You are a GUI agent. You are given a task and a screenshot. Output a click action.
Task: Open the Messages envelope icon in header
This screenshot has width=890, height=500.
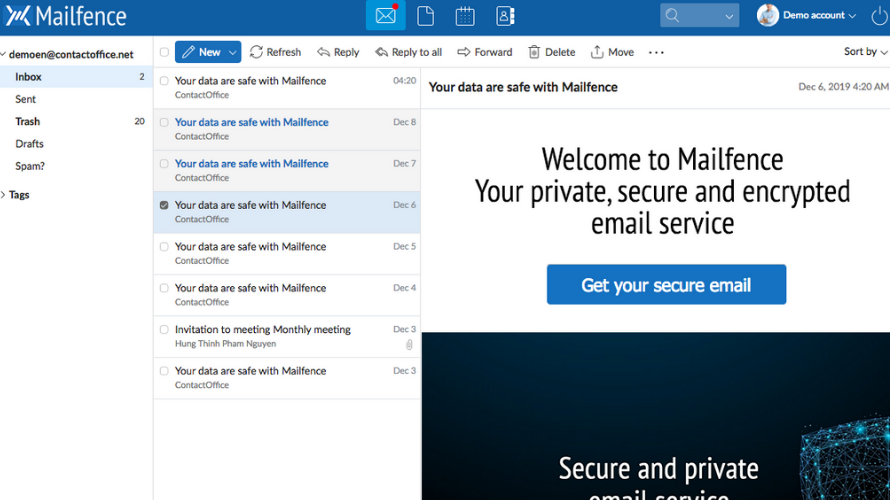click(385, 15)
